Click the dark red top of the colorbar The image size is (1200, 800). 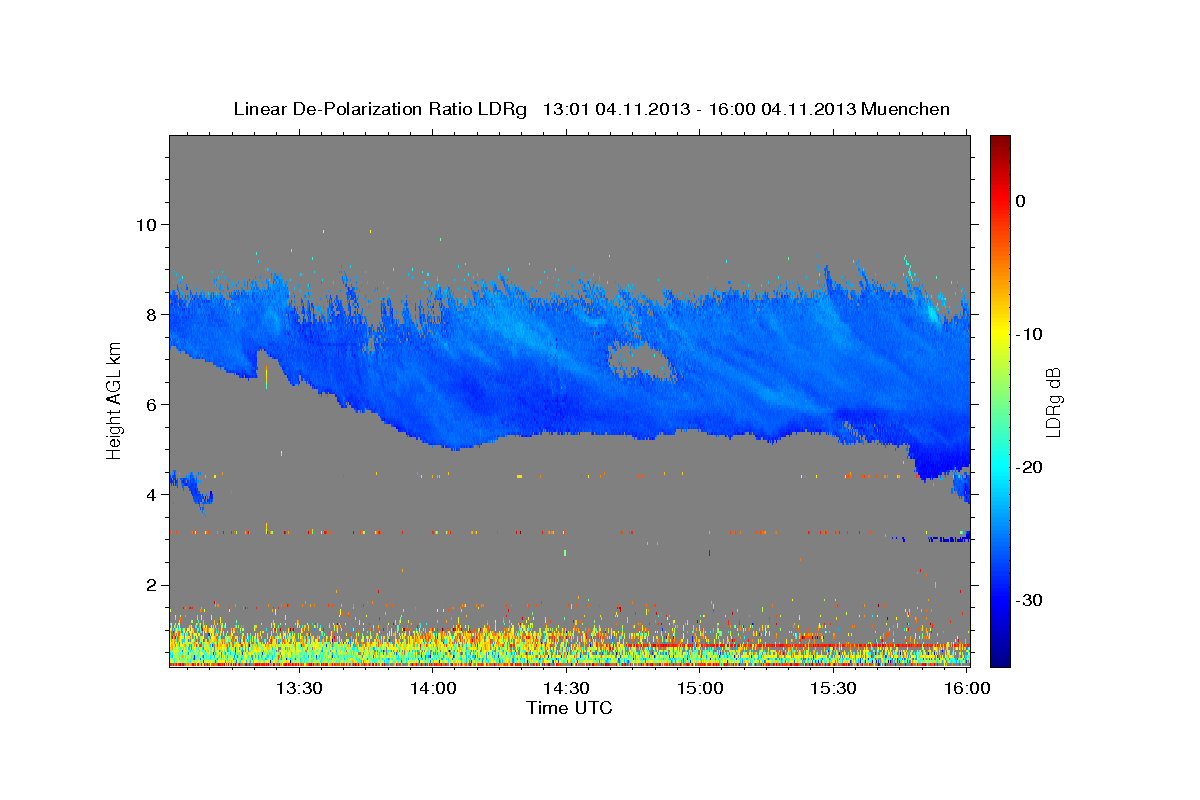click(x=1000, y=145)
